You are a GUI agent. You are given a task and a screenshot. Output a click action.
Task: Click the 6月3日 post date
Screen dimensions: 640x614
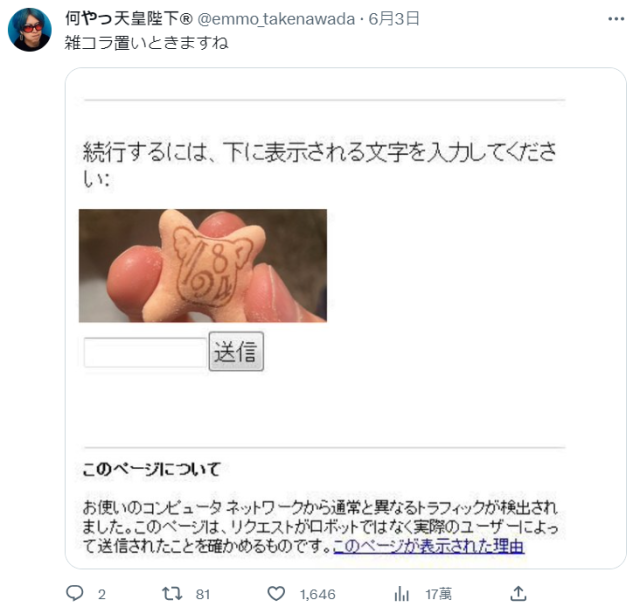(x=394, y=19)
